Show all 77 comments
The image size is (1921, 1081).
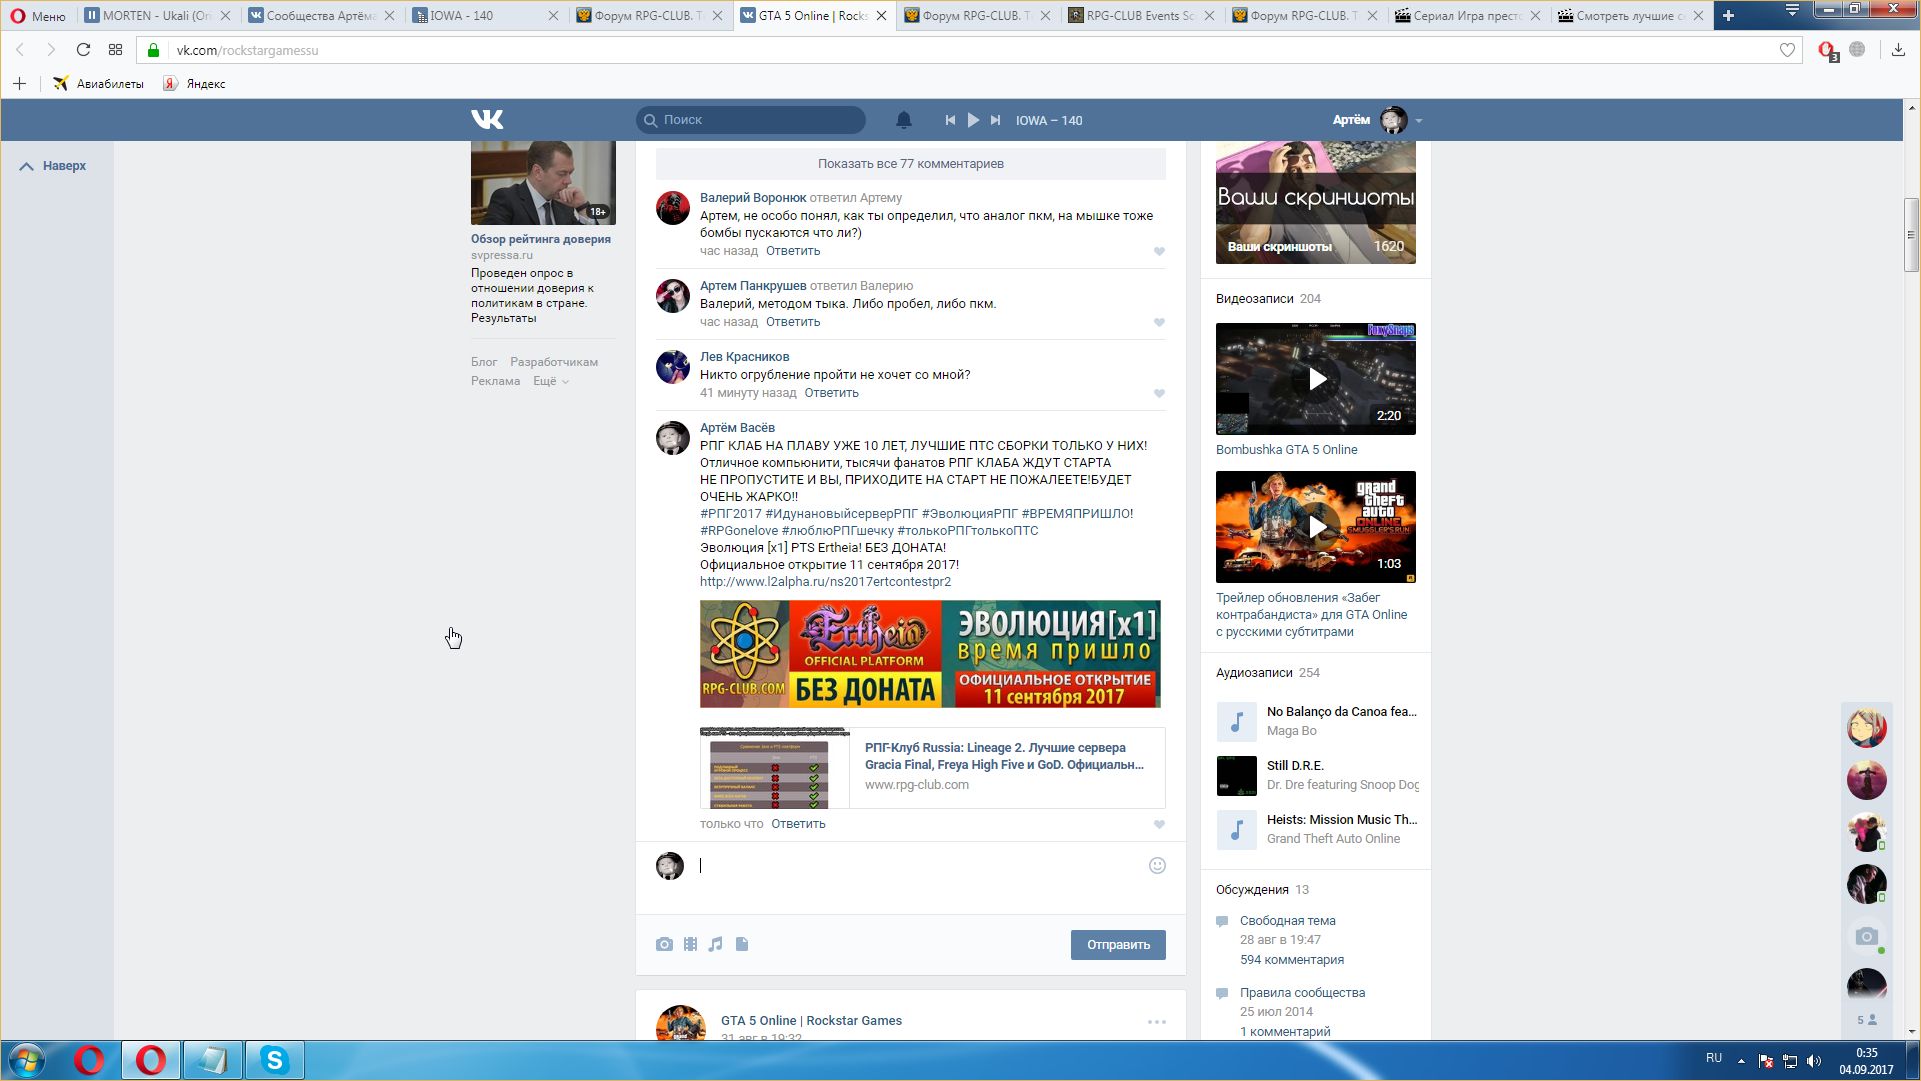(x=910, y=164)
